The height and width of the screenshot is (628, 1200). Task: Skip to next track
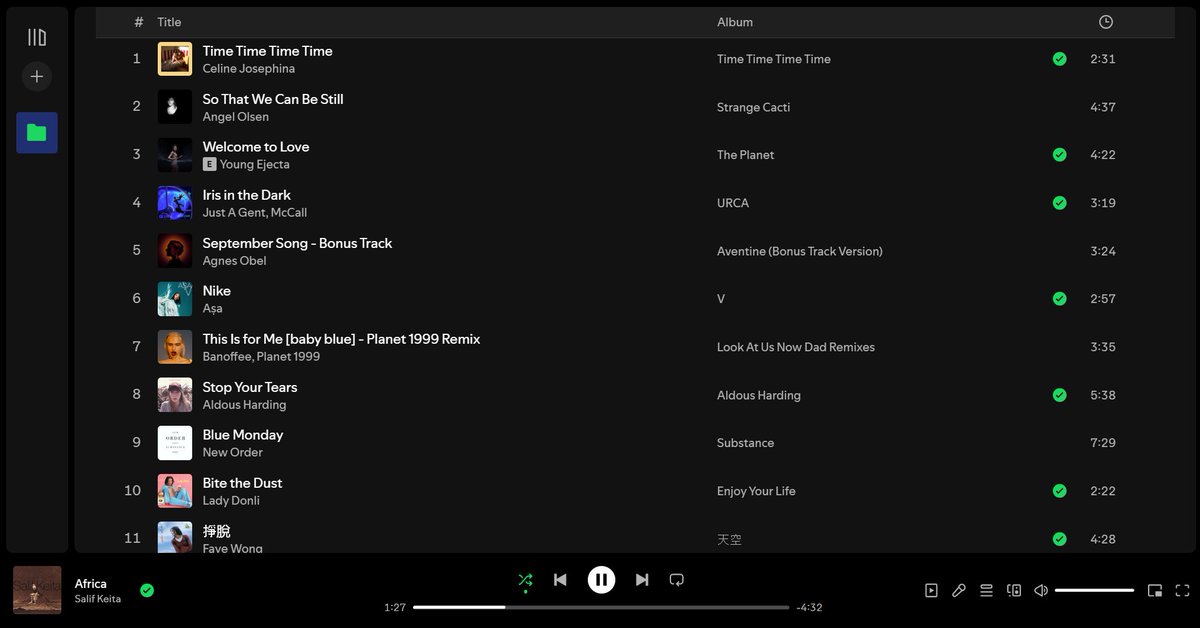click(642, 579)
